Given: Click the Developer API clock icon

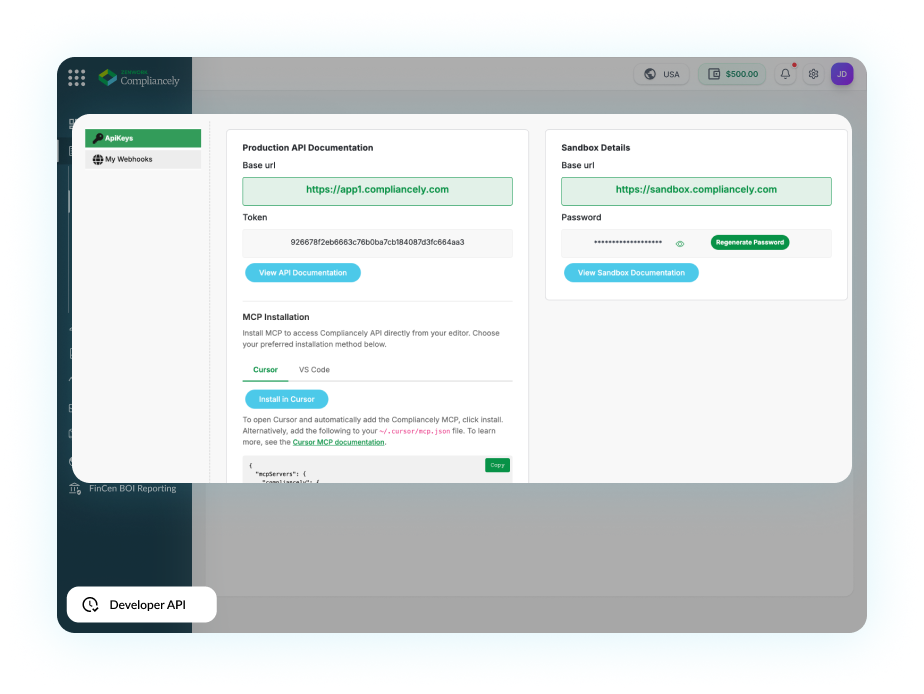Looking at the screenshot, I should coord(90,604).
